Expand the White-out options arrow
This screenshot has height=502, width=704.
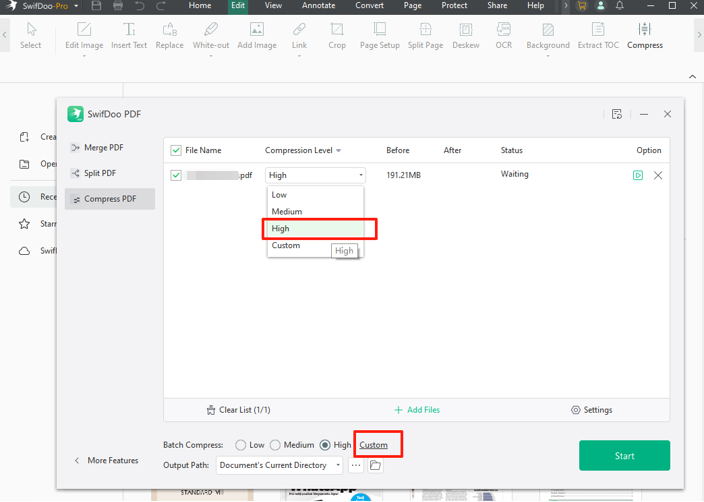[x=211, y=56]
